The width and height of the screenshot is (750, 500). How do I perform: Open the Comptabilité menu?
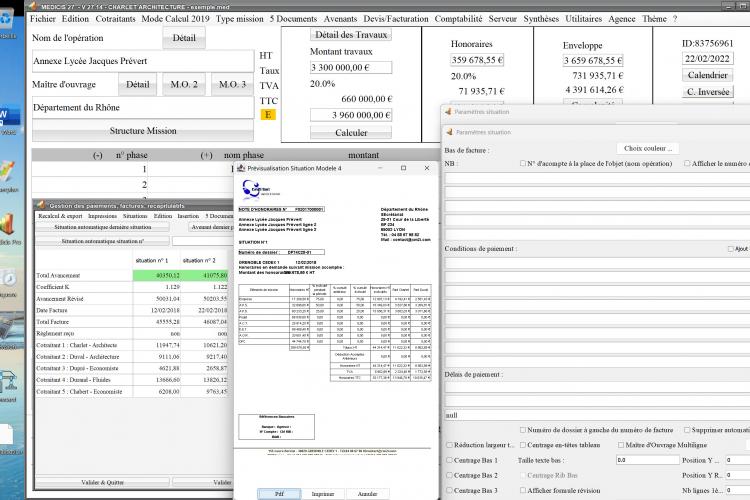(x=458, y=19)
